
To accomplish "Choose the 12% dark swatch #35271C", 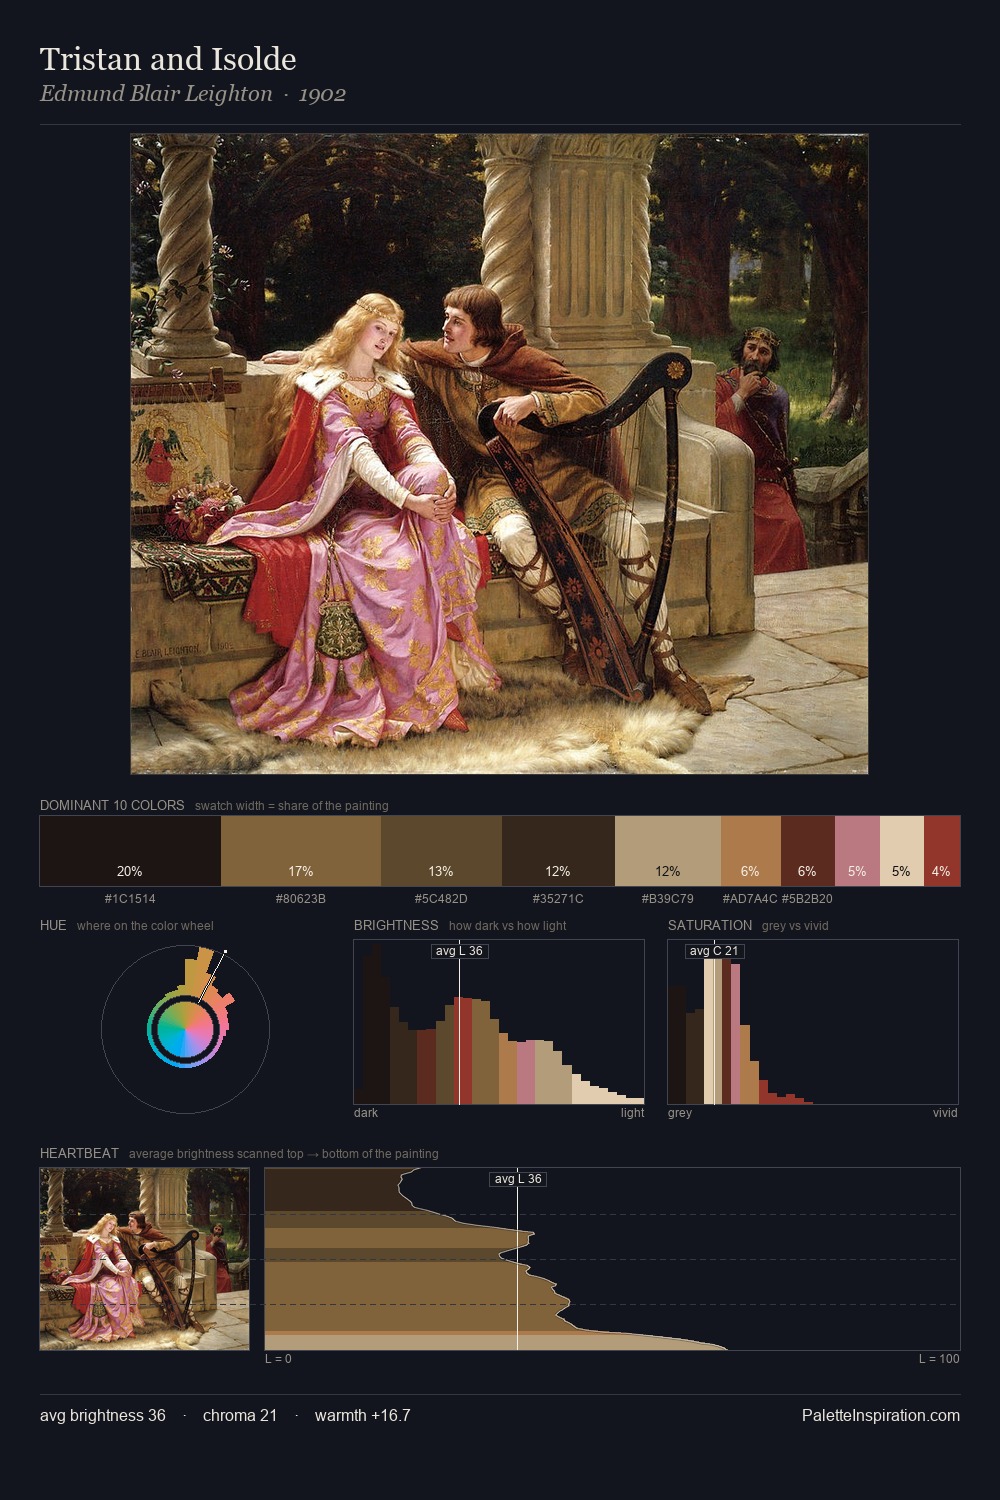I will click(558, 851).
